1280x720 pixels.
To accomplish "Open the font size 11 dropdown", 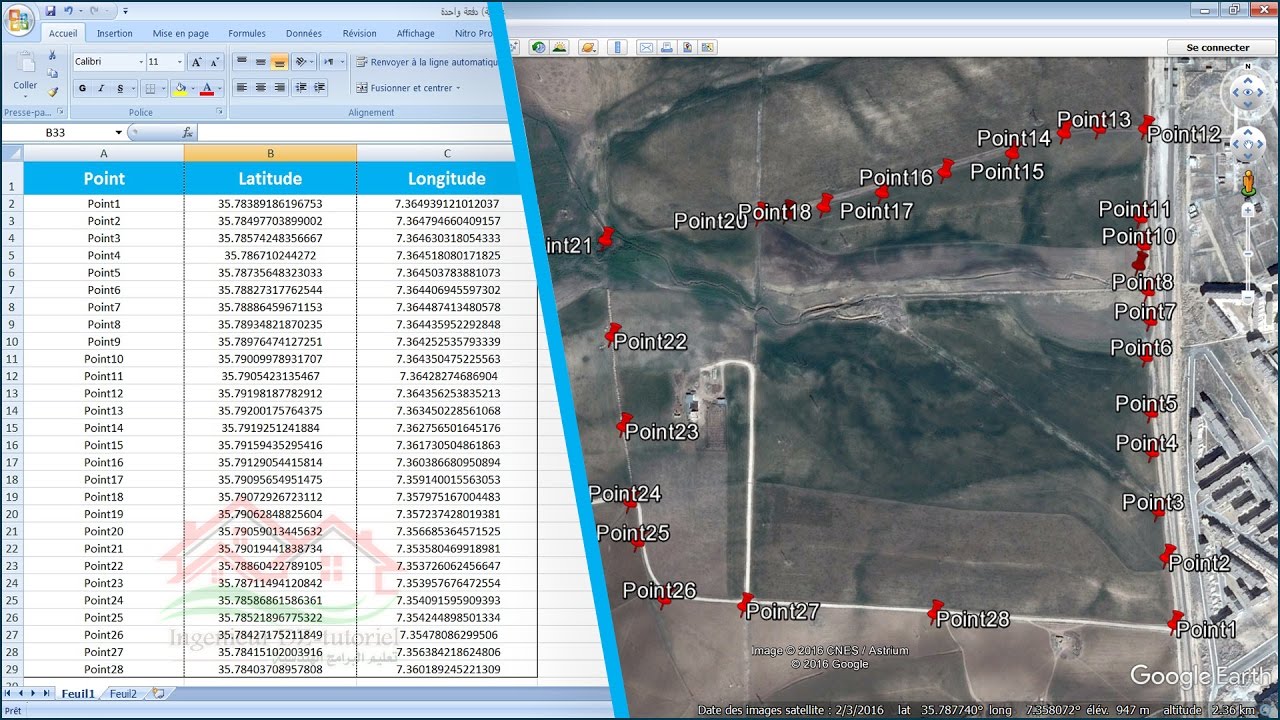I will [x=178, y=62].
